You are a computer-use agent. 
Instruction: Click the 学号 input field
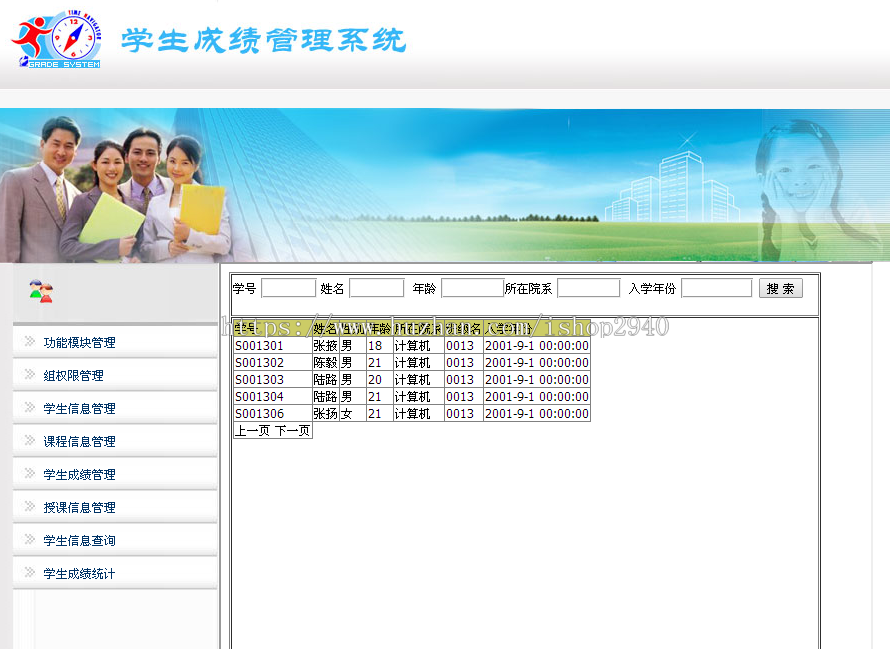coord(288,287)
